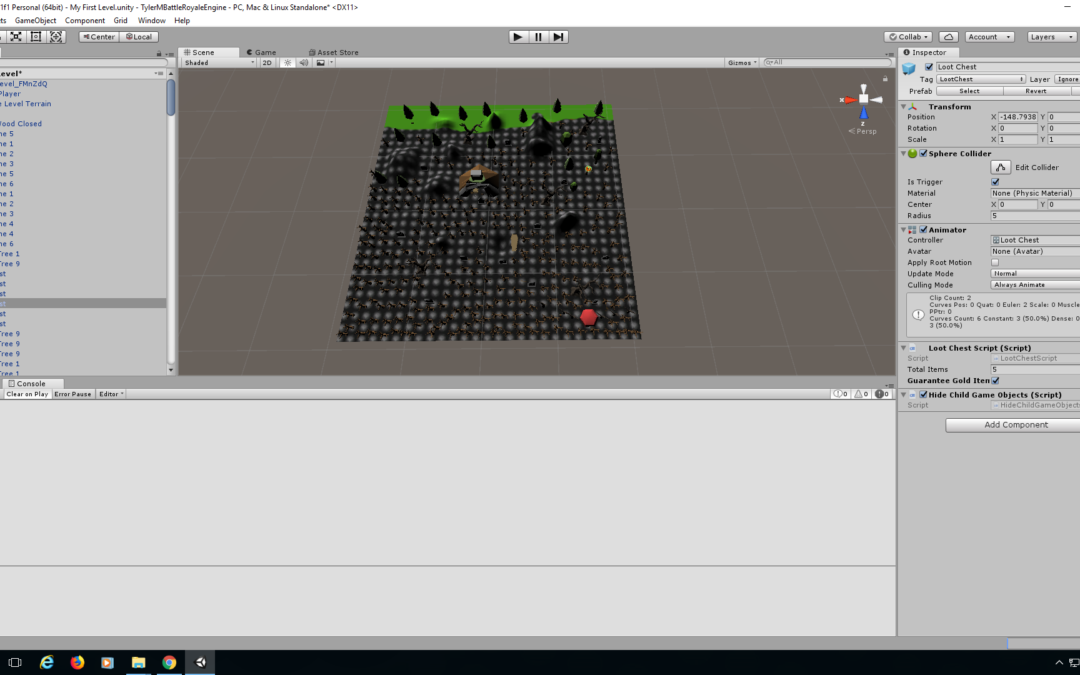The image size is (1080, 675).
Task: Open the Collab dropdown
Action: [x=908, y=37]
